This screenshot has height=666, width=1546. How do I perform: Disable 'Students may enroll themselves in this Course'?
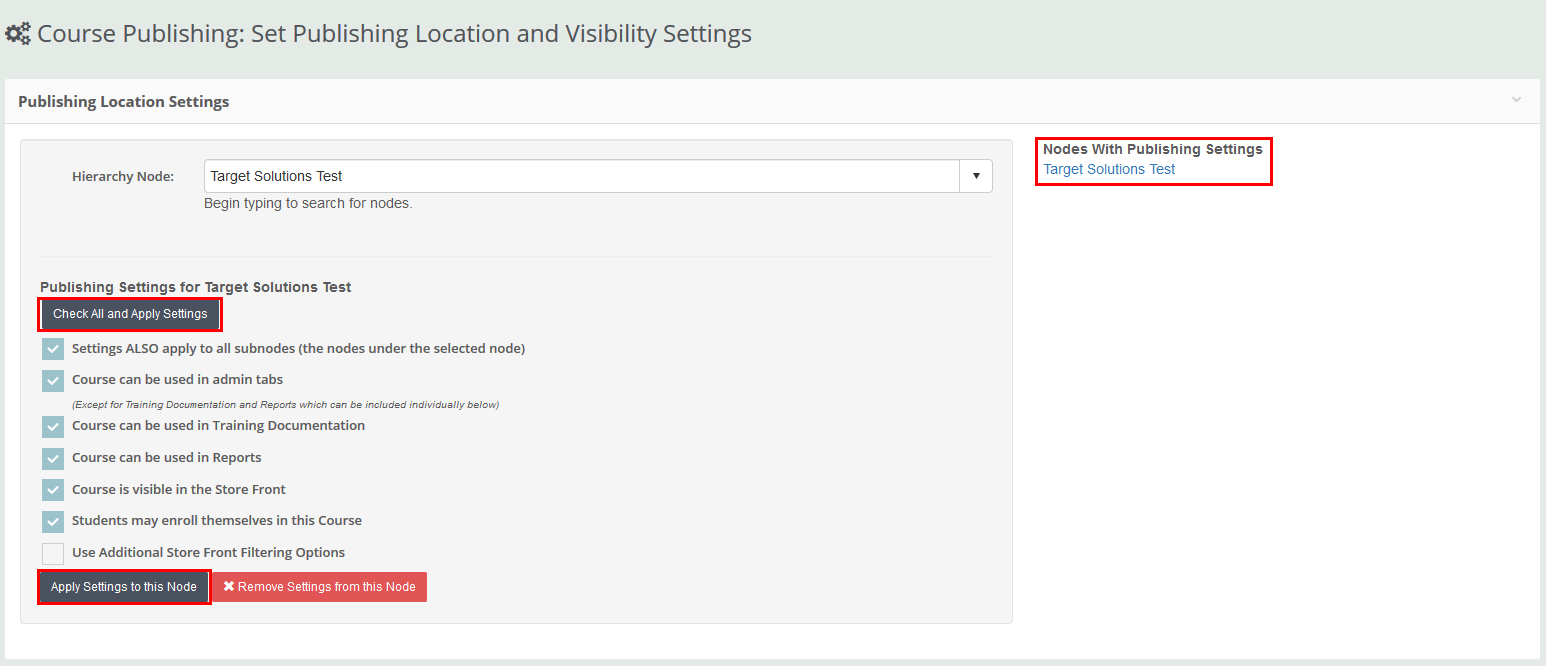(x=52, y=521)
